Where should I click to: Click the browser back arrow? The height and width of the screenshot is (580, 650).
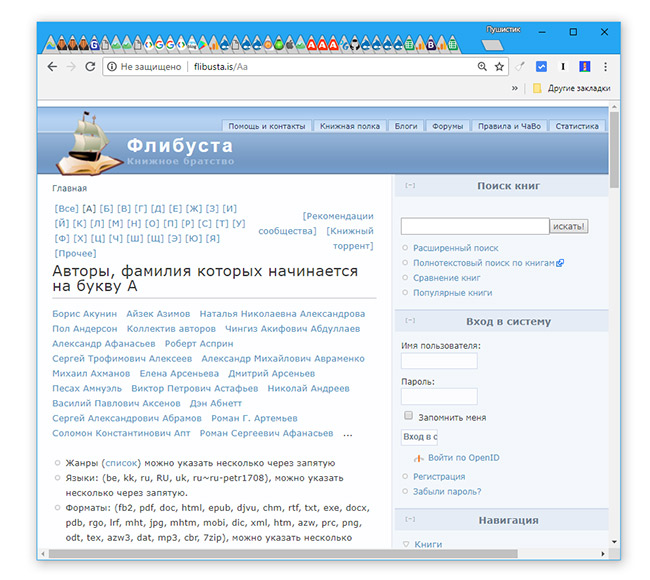coord(52,67)
